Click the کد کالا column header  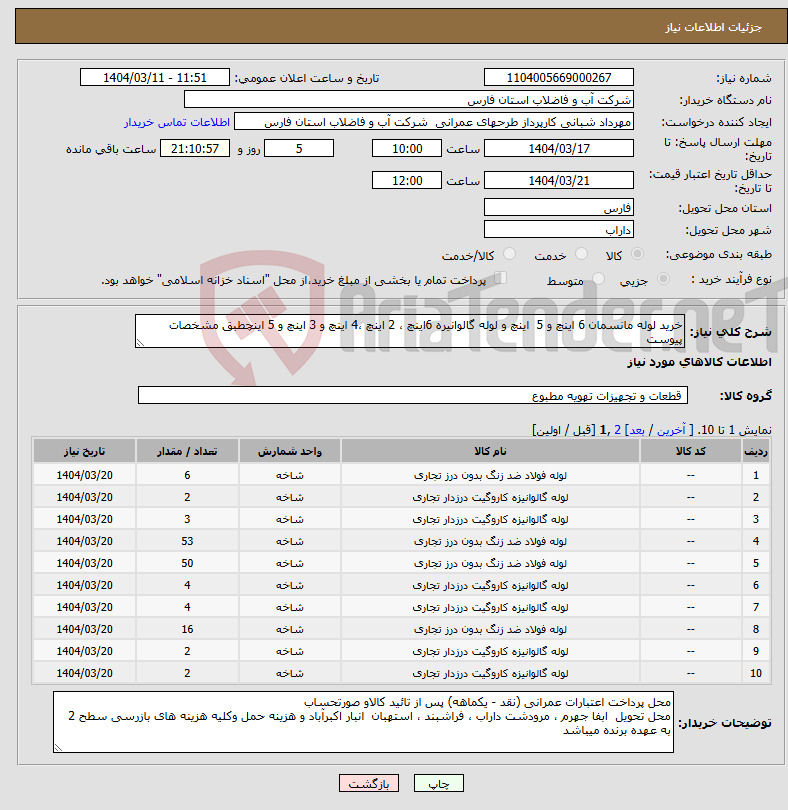pos(690,451)
